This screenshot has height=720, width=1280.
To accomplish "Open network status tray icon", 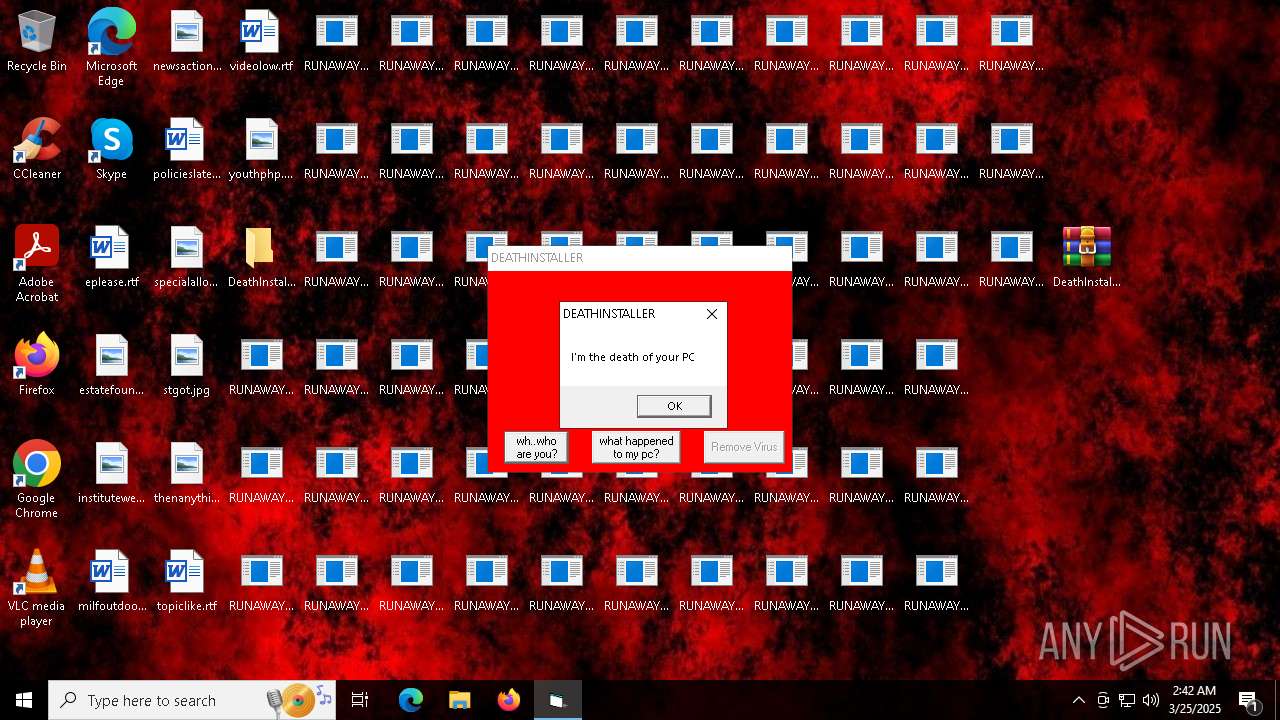I will [1127, 700].
